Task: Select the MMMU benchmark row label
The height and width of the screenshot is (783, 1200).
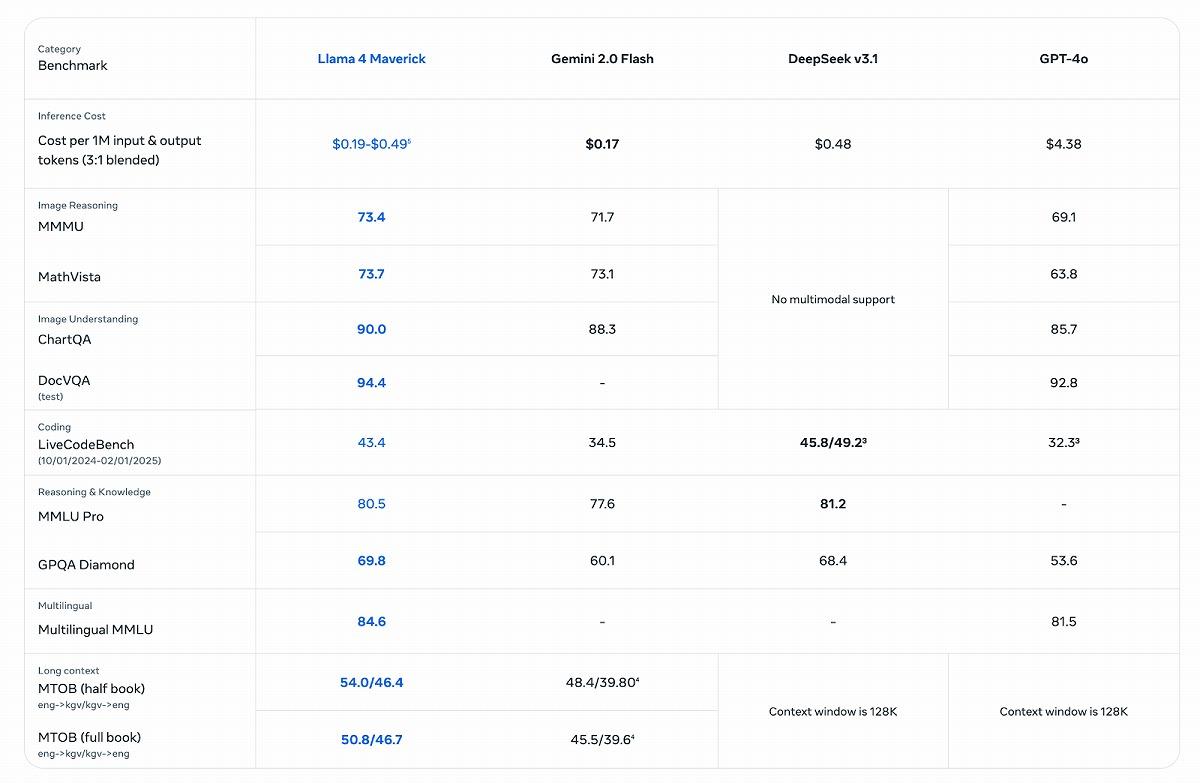Action: coord(61,227)
